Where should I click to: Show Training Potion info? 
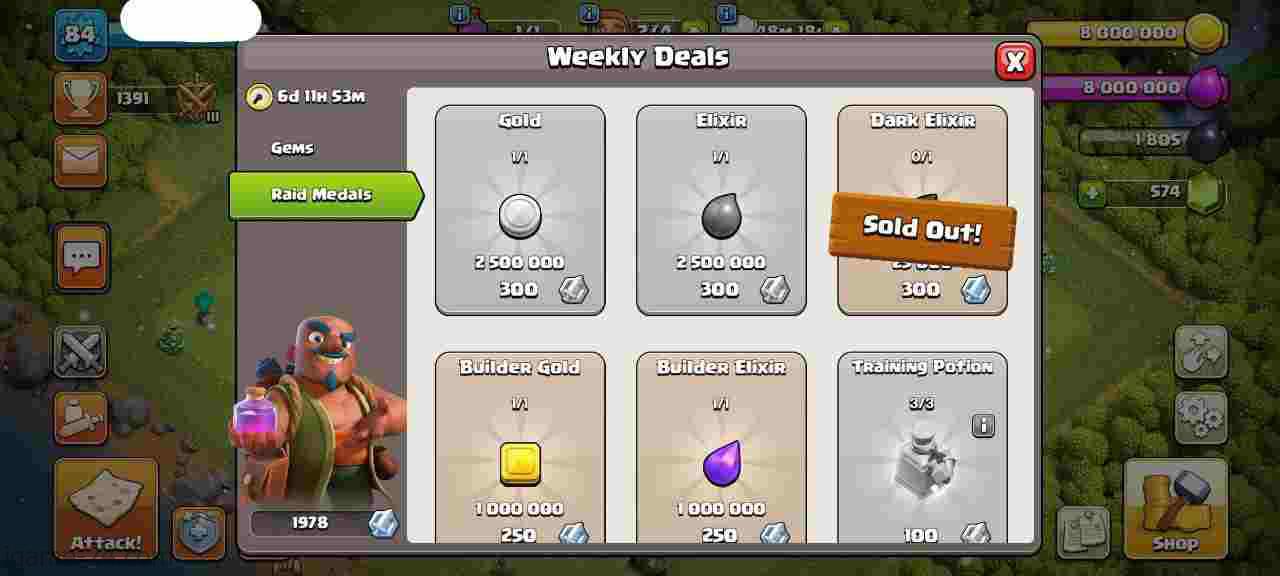click(983, 426)
